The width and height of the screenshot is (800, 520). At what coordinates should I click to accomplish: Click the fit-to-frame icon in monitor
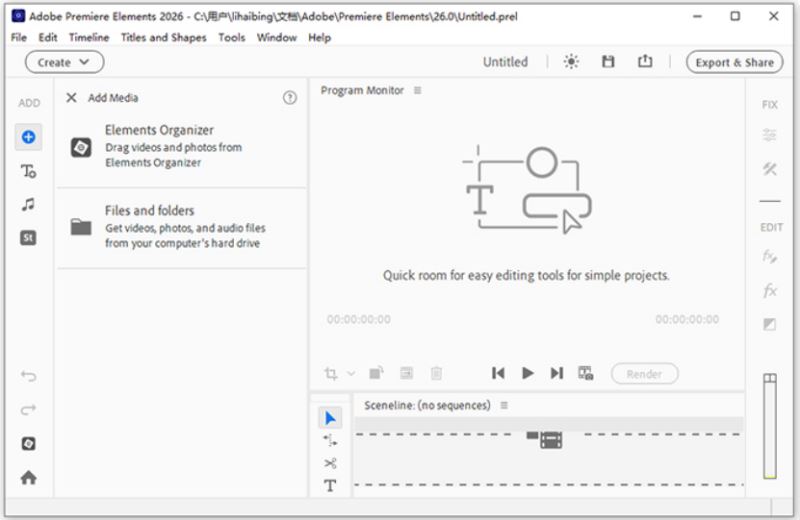tap(406, 373)
